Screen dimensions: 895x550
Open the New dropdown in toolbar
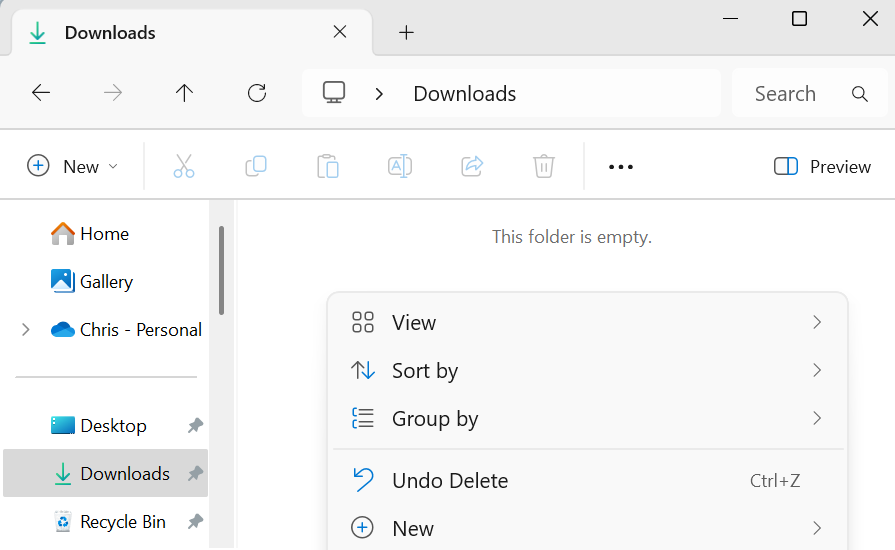point(72,166)
